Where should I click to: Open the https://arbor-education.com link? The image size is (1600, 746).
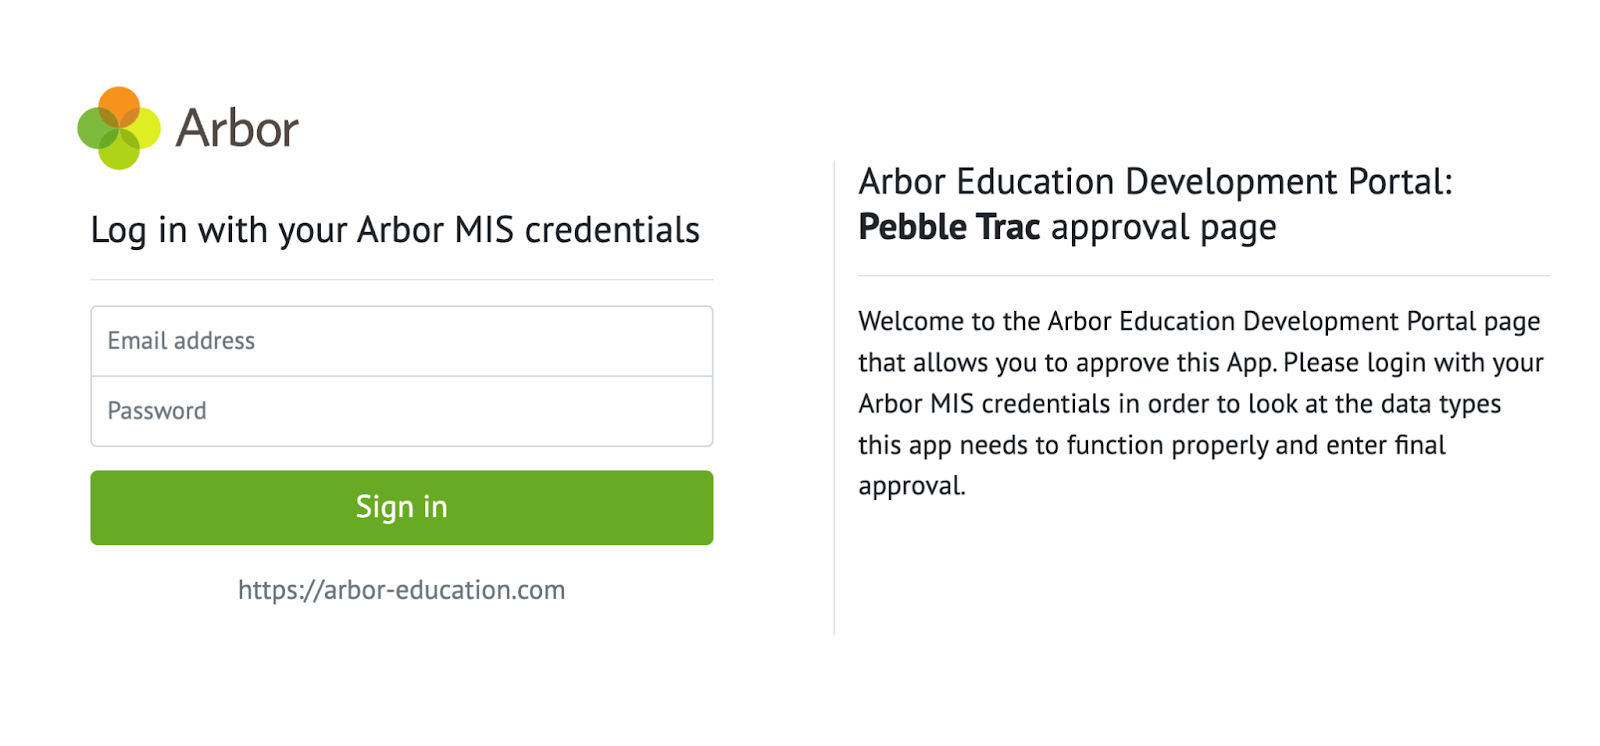pos(401,590)
